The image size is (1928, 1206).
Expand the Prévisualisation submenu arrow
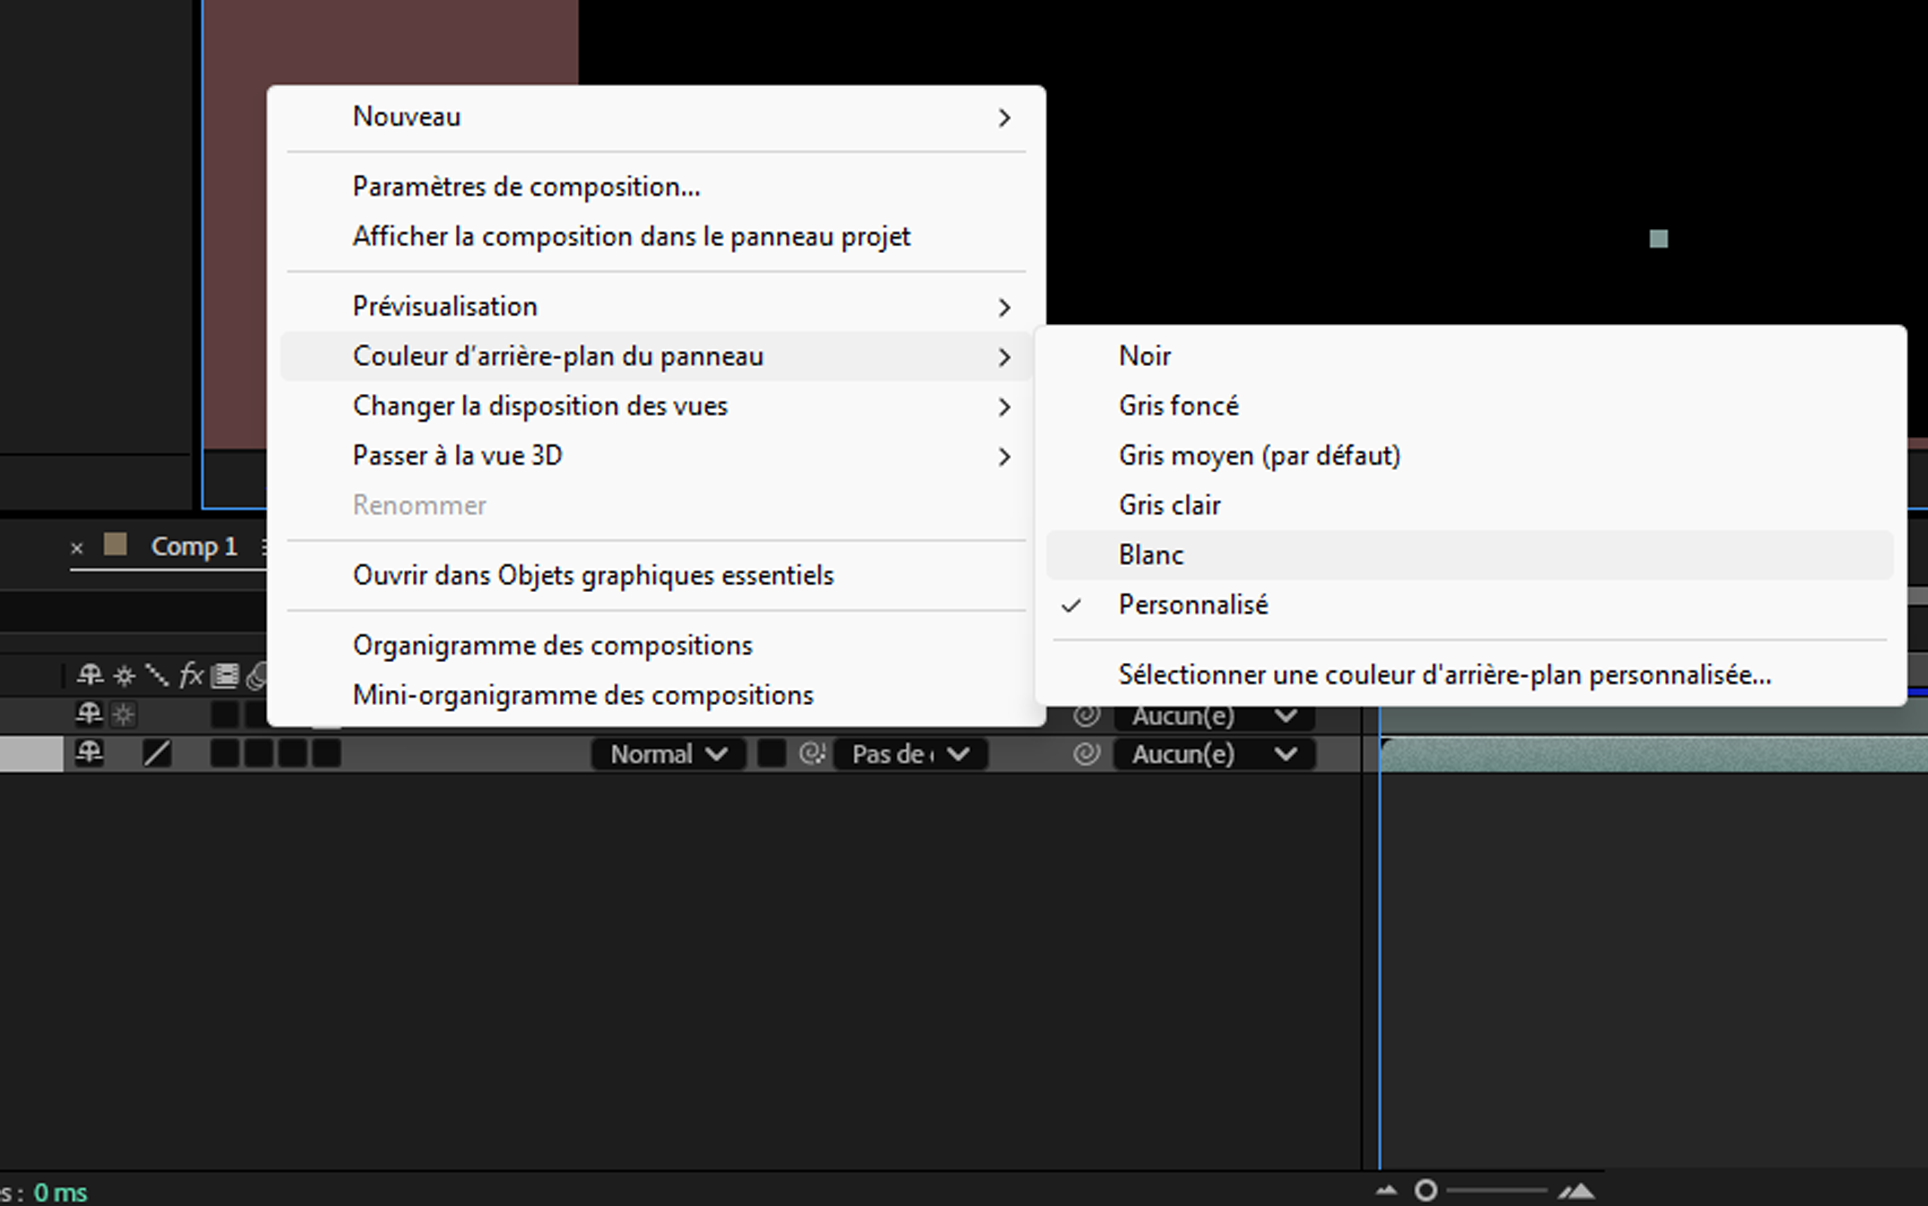(x=1005, y=307)
